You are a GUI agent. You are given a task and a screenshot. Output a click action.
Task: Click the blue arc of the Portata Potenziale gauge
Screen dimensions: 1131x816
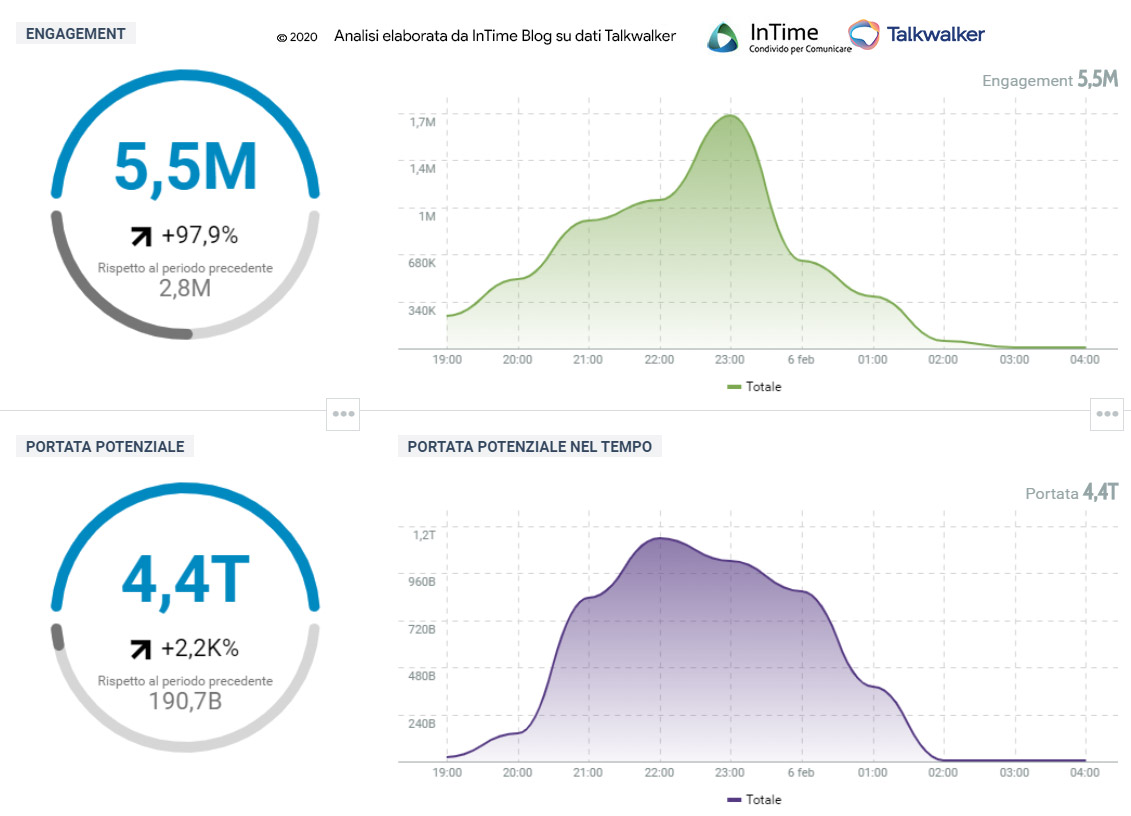pyautogui.click(x=185, y=488)
